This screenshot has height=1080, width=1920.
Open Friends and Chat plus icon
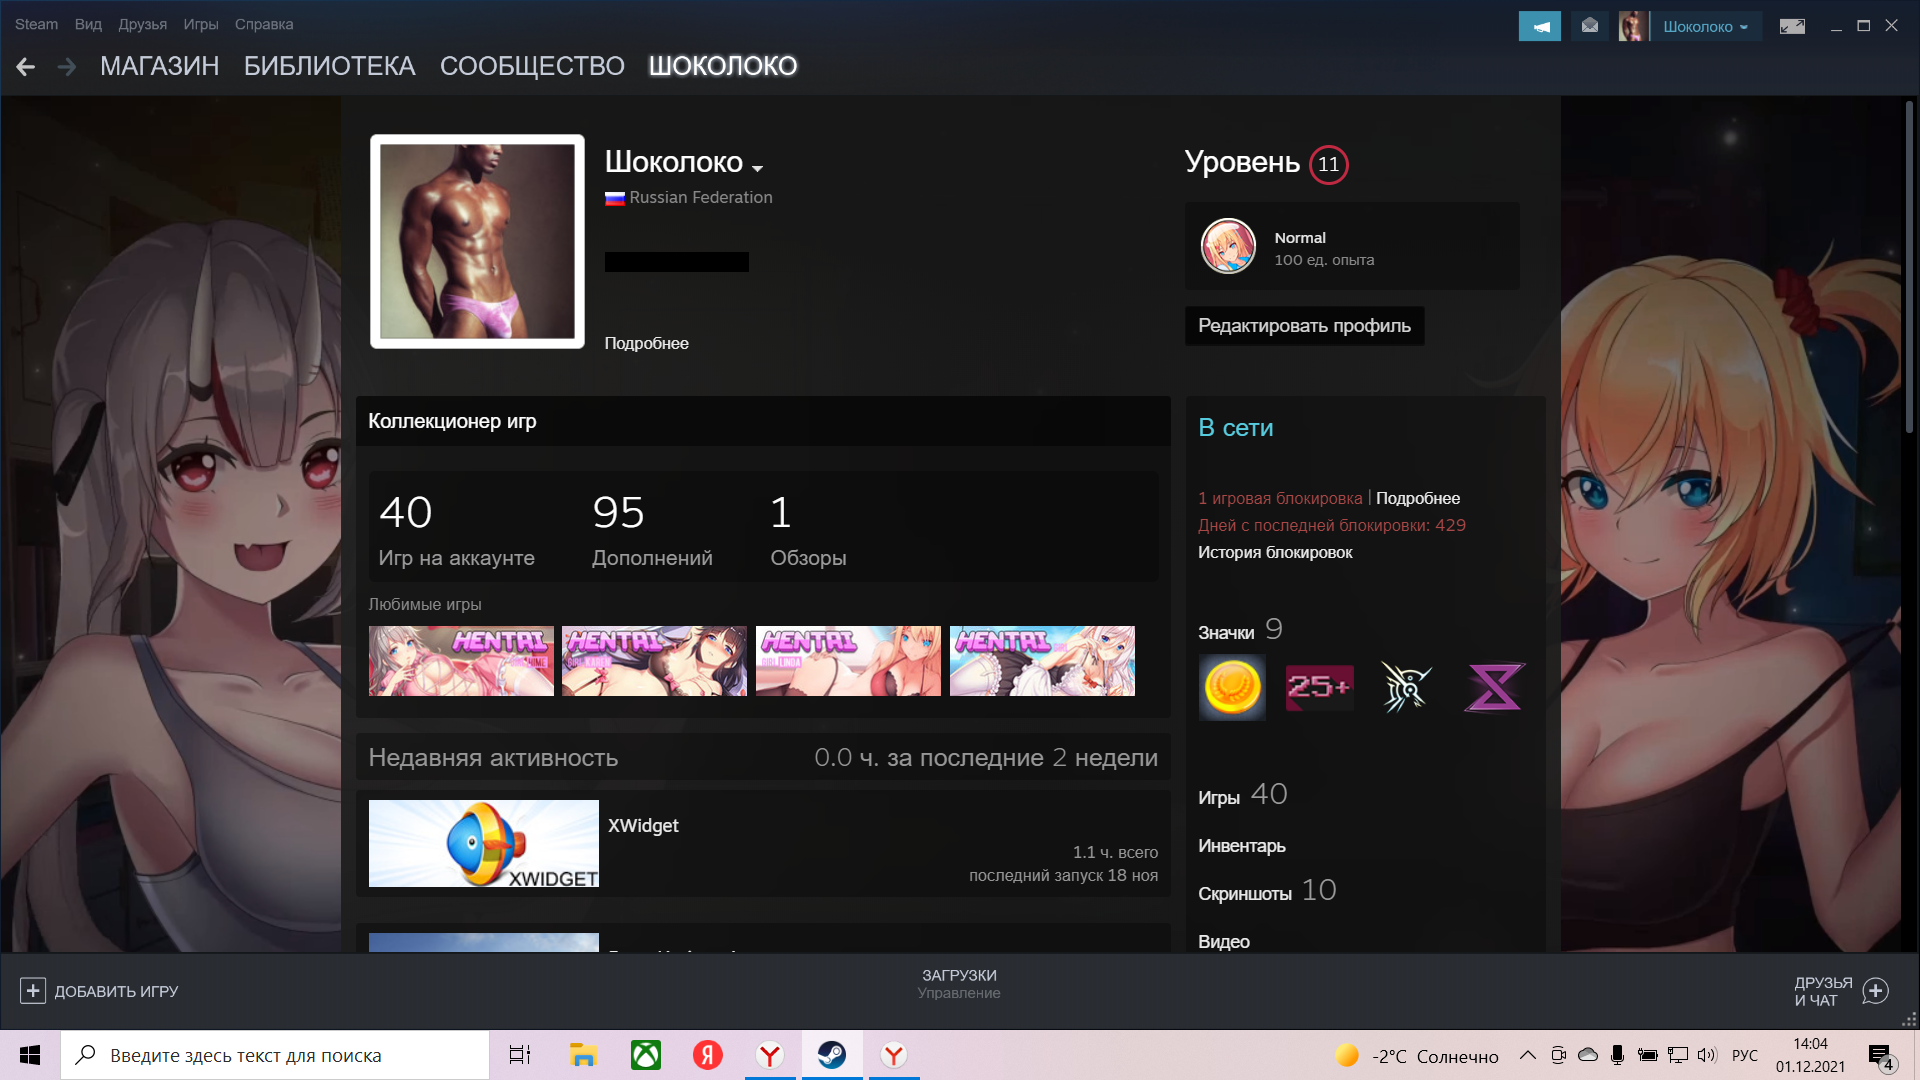point(1876,991)
